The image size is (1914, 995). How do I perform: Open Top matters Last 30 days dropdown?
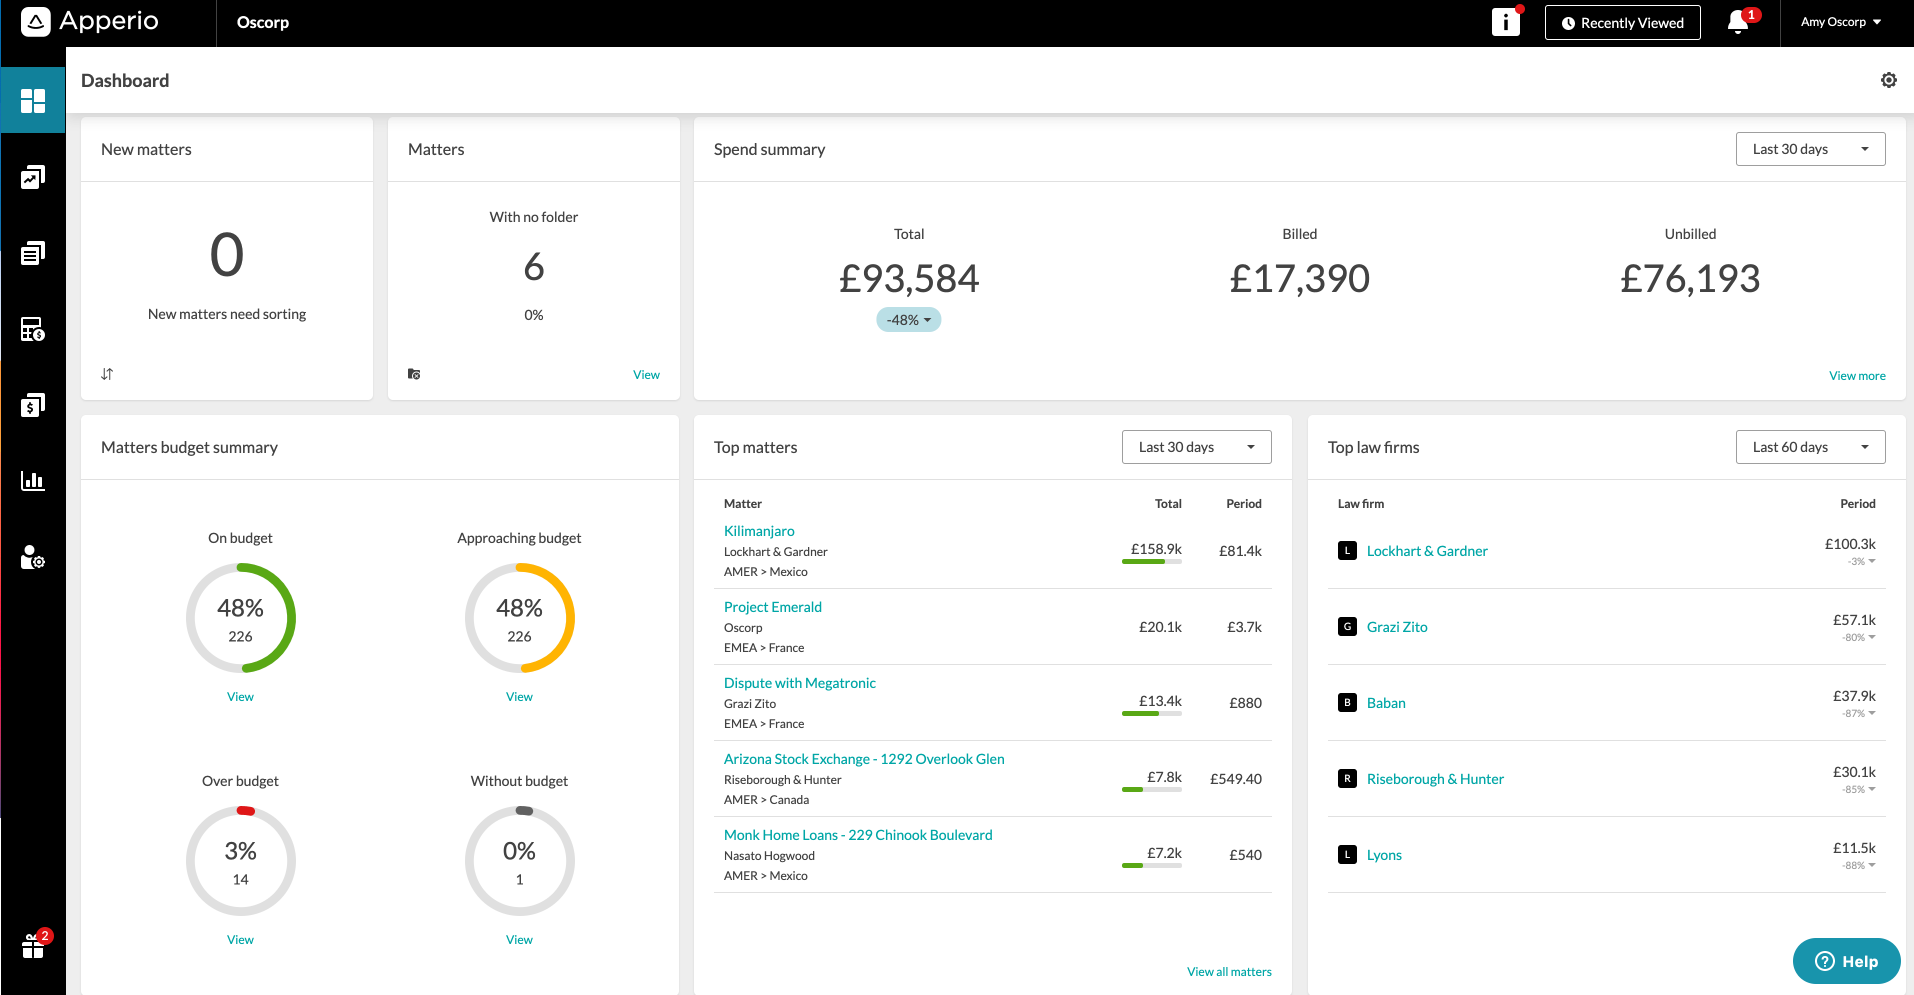pyautogui.click(x=1196, y=447)
